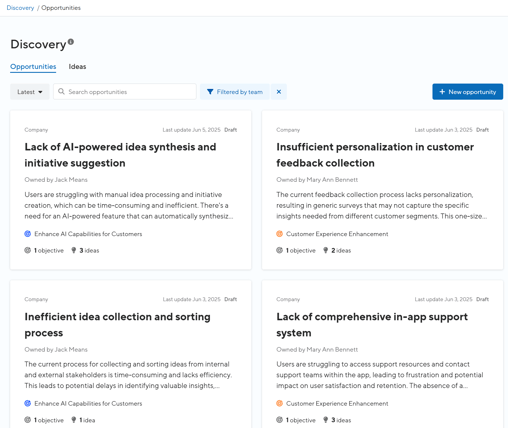This screenshot has height=428, width=508.
Task: Click lightbulb icon next to 3 ideas in first card
Action: coord(74,250)
